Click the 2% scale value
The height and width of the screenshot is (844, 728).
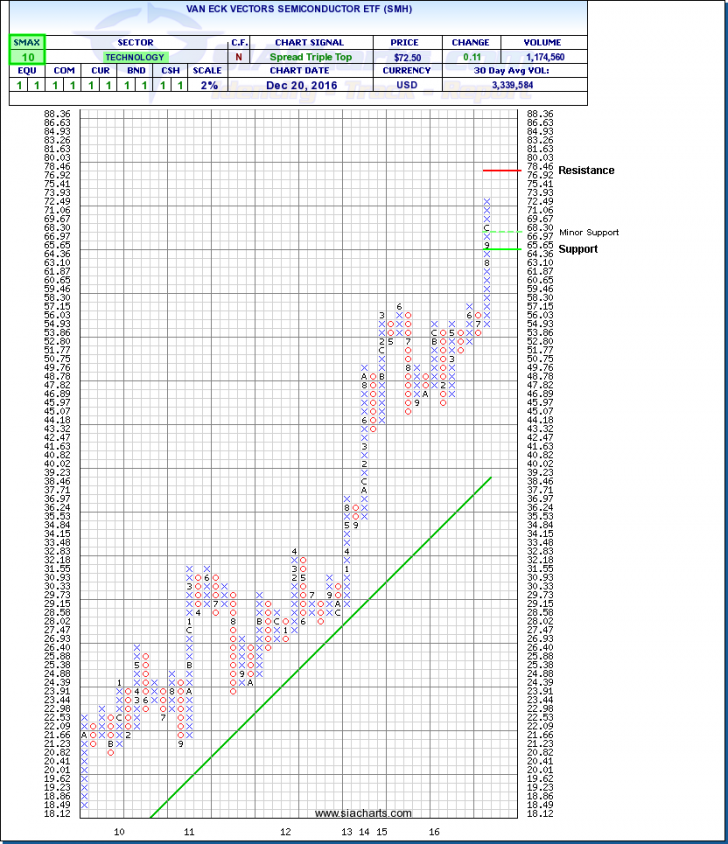203,86
